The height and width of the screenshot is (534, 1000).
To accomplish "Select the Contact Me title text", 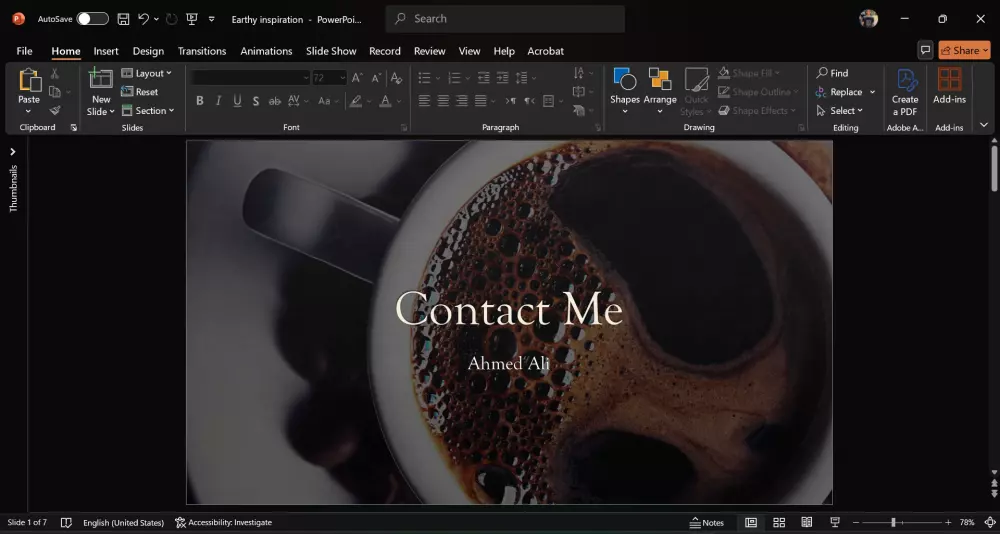I will (509, 309).
